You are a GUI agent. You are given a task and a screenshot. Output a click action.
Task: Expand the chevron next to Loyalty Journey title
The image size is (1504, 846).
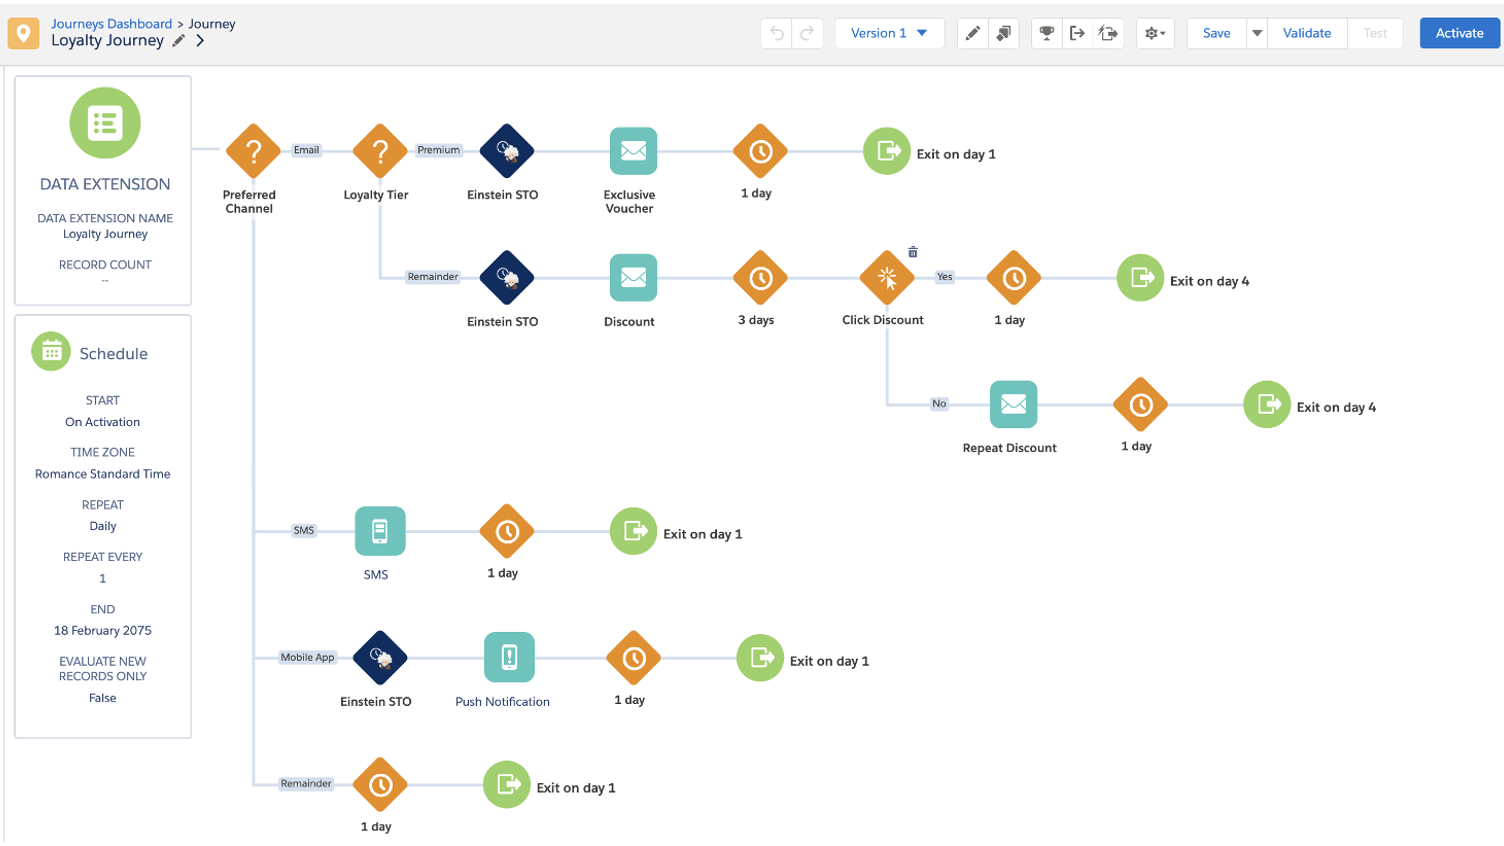[201, 41]
